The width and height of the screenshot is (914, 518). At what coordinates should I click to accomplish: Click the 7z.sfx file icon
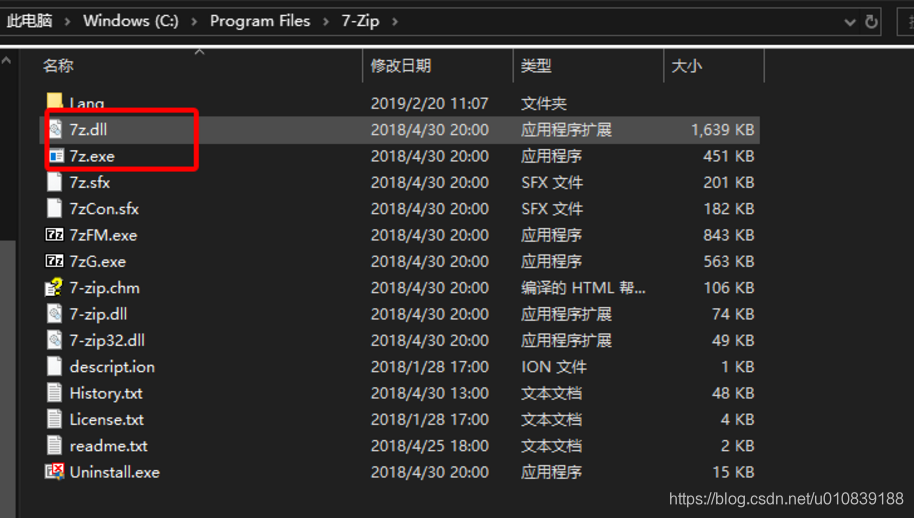pos(54,182)
